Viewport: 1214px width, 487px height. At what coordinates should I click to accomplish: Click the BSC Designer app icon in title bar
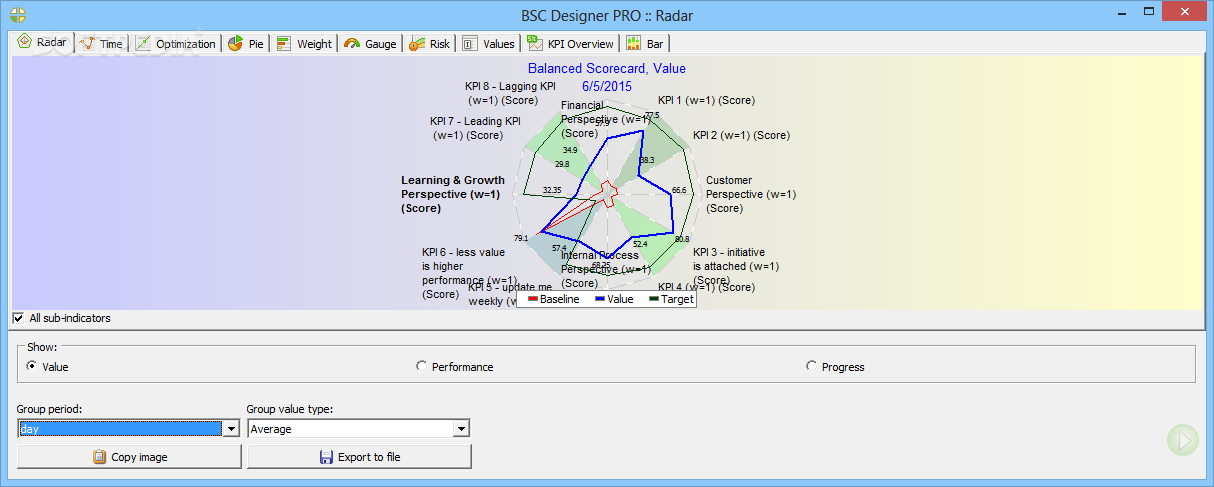coord(17,14)
